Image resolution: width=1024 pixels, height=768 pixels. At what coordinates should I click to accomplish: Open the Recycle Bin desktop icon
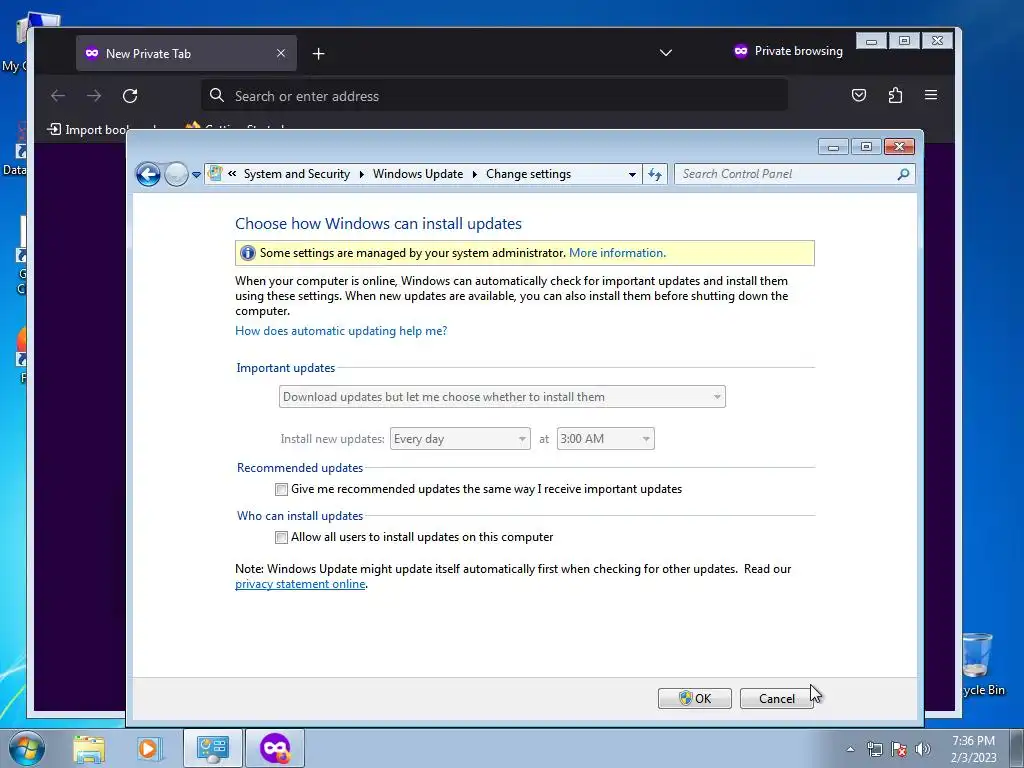978,664
